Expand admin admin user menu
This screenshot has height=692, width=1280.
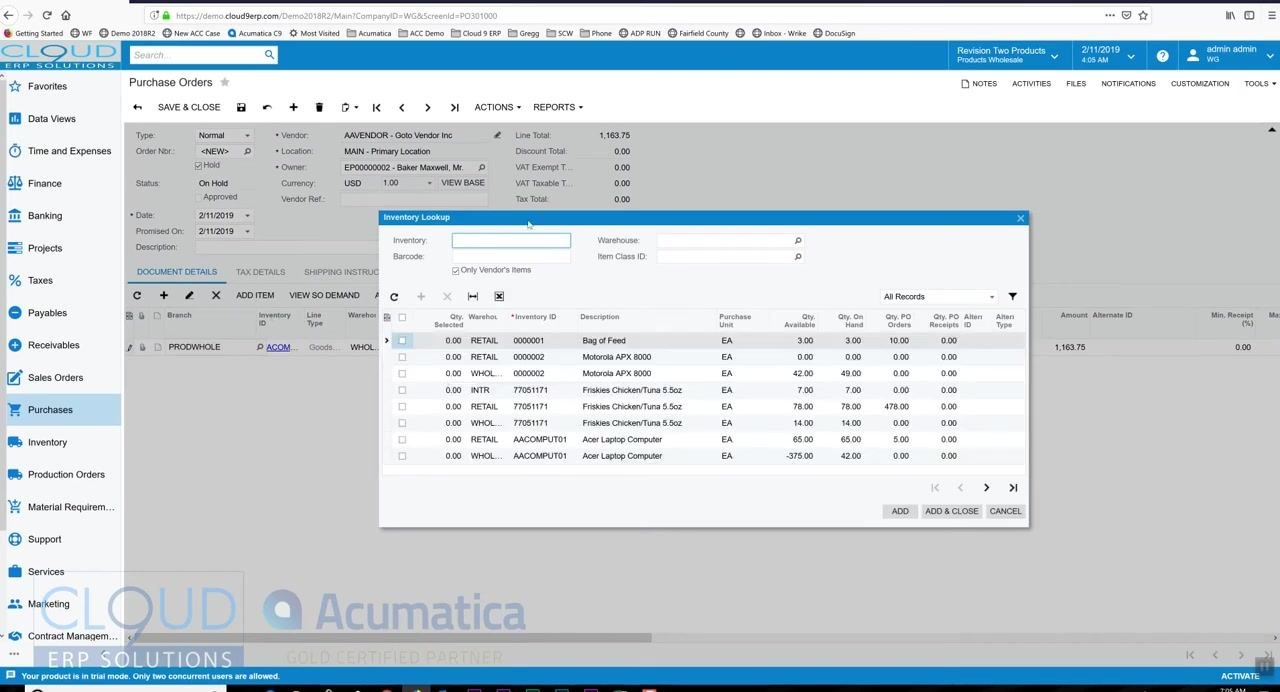[1228, 55]
